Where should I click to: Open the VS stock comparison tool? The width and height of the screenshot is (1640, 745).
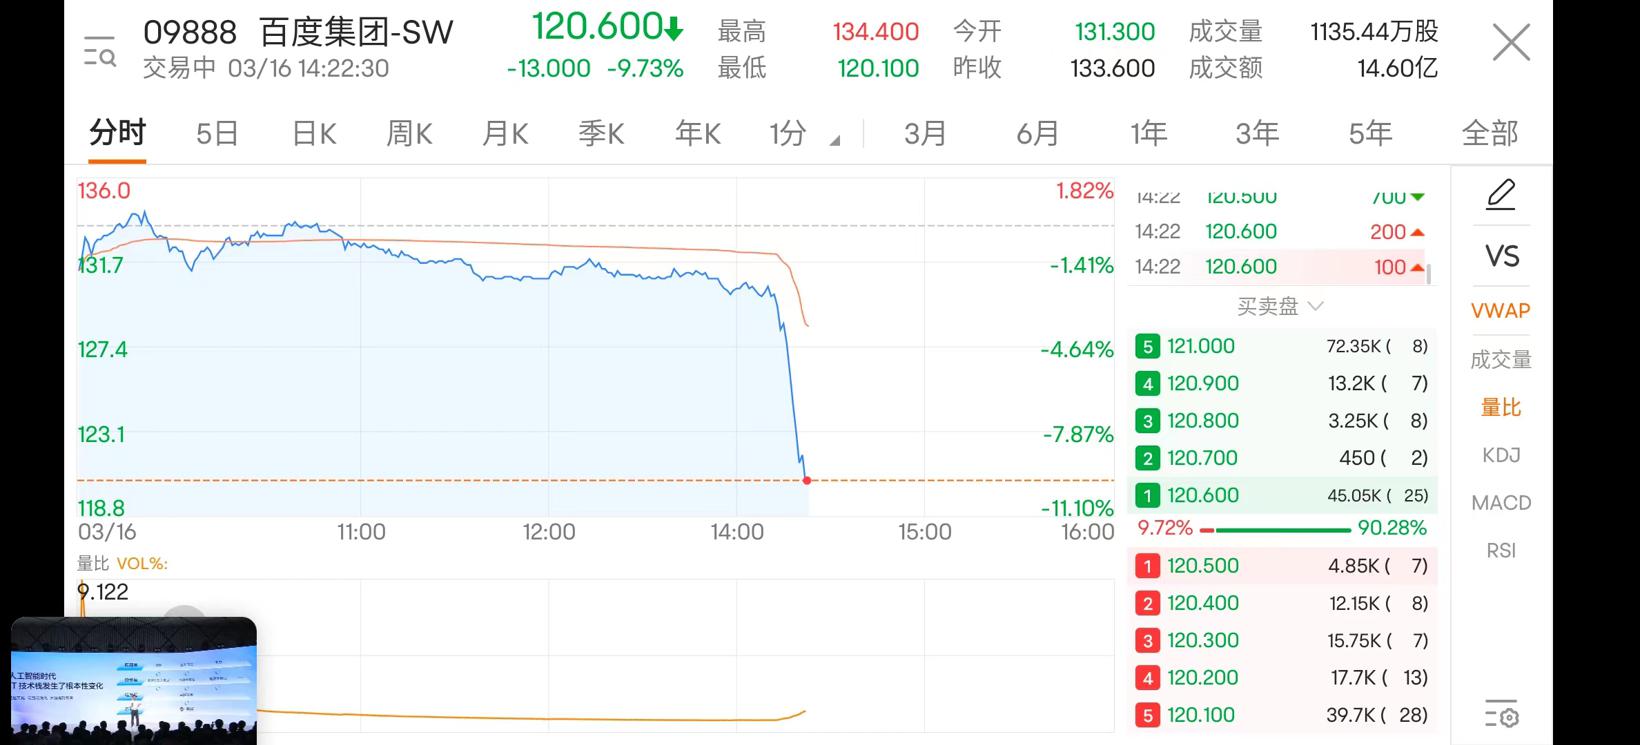1500,256
